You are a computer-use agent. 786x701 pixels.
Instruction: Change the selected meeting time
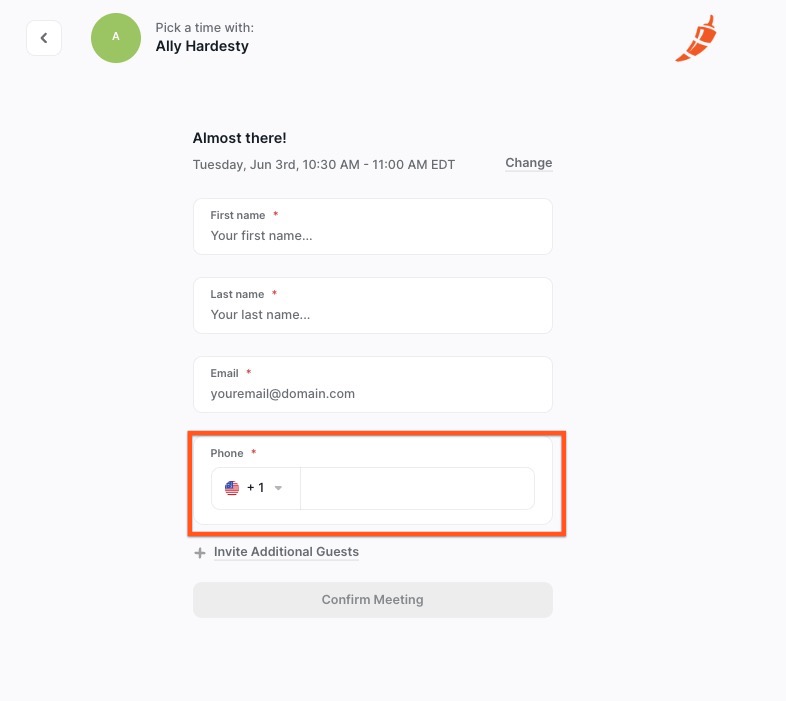pos(529,163)
